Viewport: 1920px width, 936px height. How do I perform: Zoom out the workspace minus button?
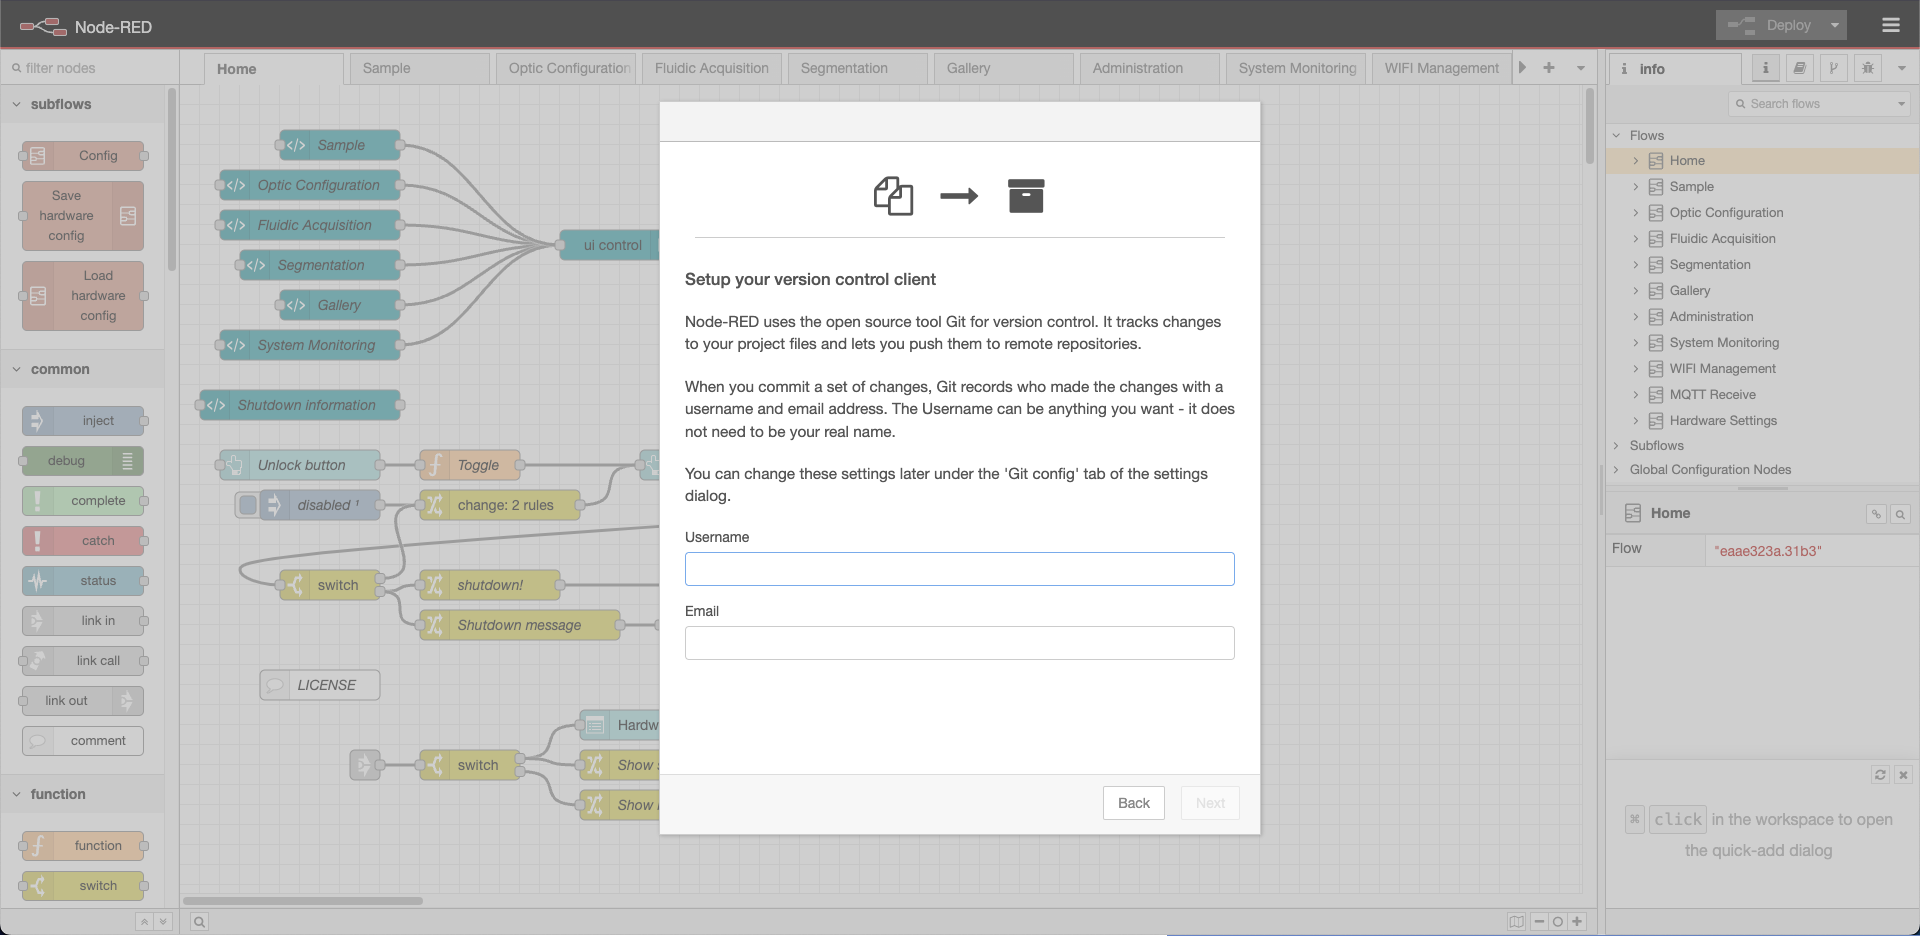point(1539,922)
